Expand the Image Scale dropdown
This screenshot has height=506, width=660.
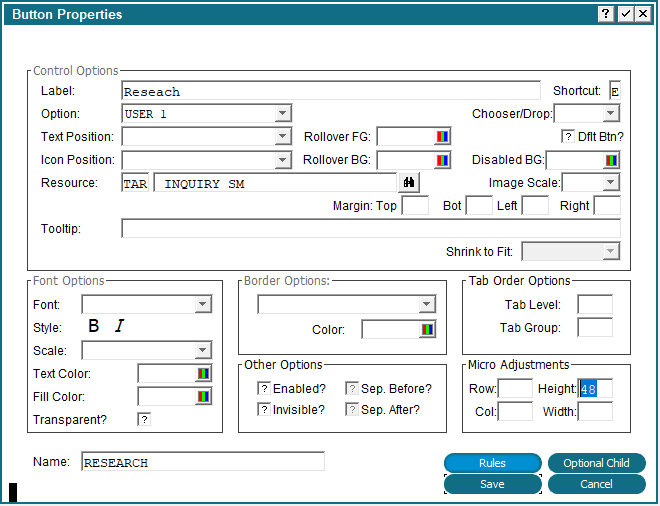[x=611, y=183]
